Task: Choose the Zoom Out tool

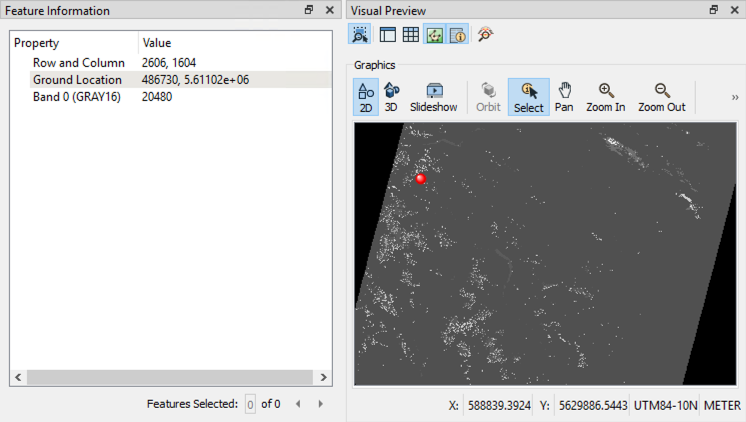Action: point(662,97)
